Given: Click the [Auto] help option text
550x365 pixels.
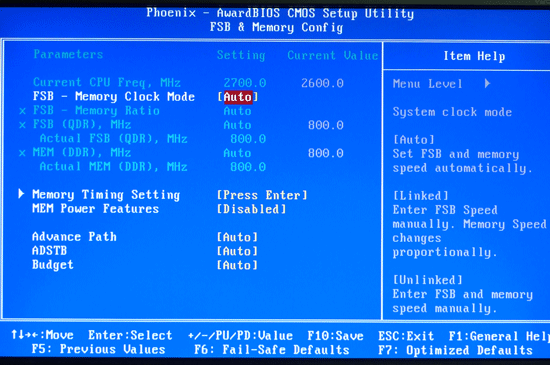Looking at the screenshot, I should [414, 140].
